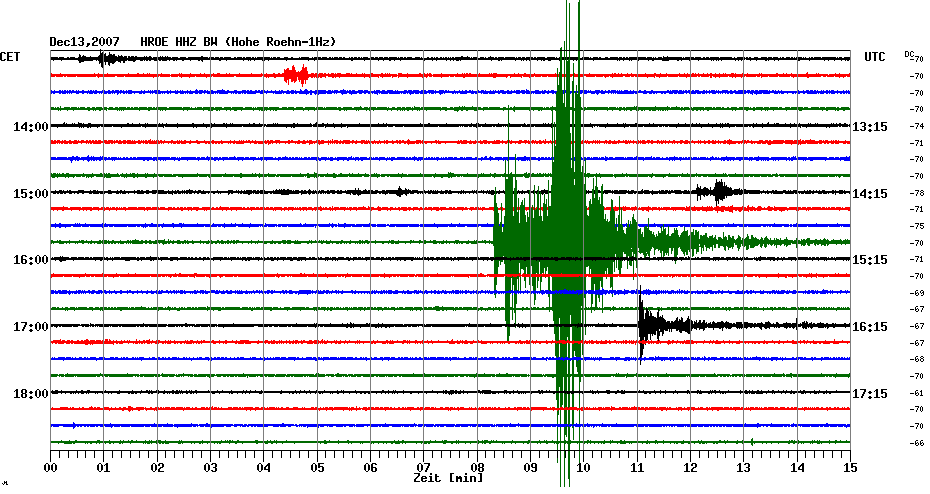Click the '00' minute axis label
This screenshot has width=930, height=494.
coord(50,468)
